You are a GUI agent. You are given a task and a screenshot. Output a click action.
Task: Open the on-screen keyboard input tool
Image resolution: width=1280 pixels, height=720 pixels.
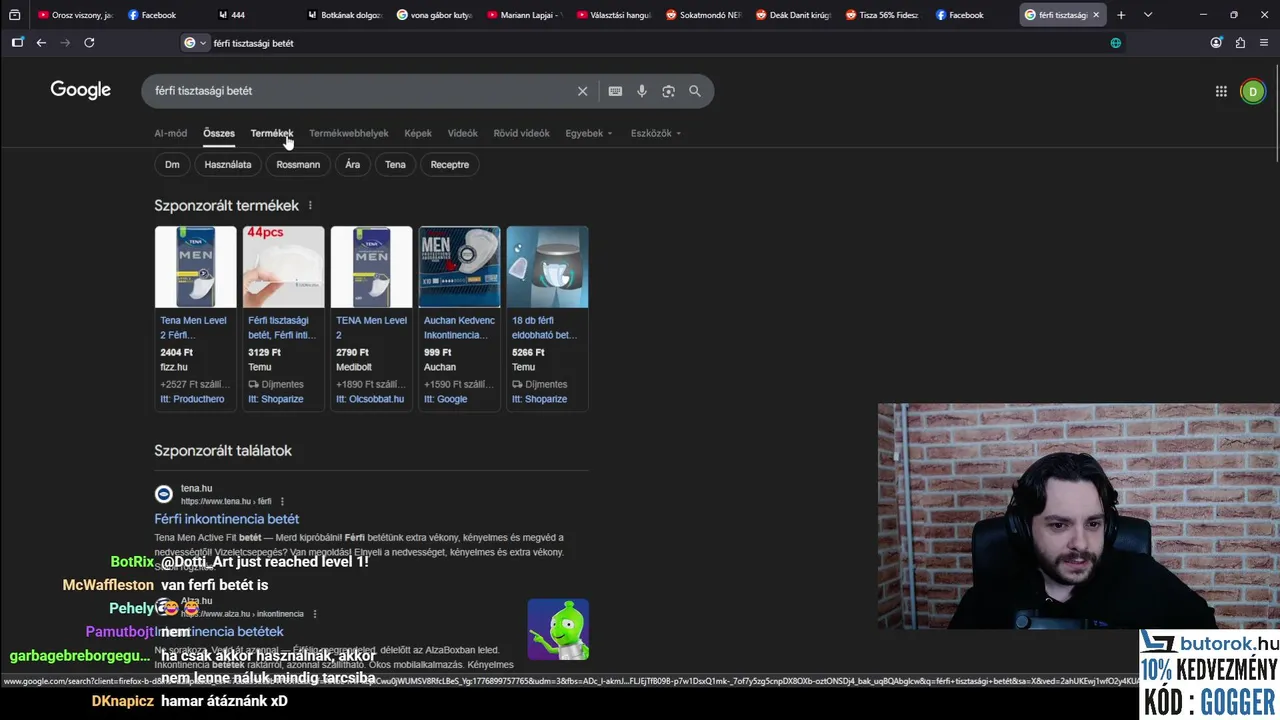click(x=615, y=91)
